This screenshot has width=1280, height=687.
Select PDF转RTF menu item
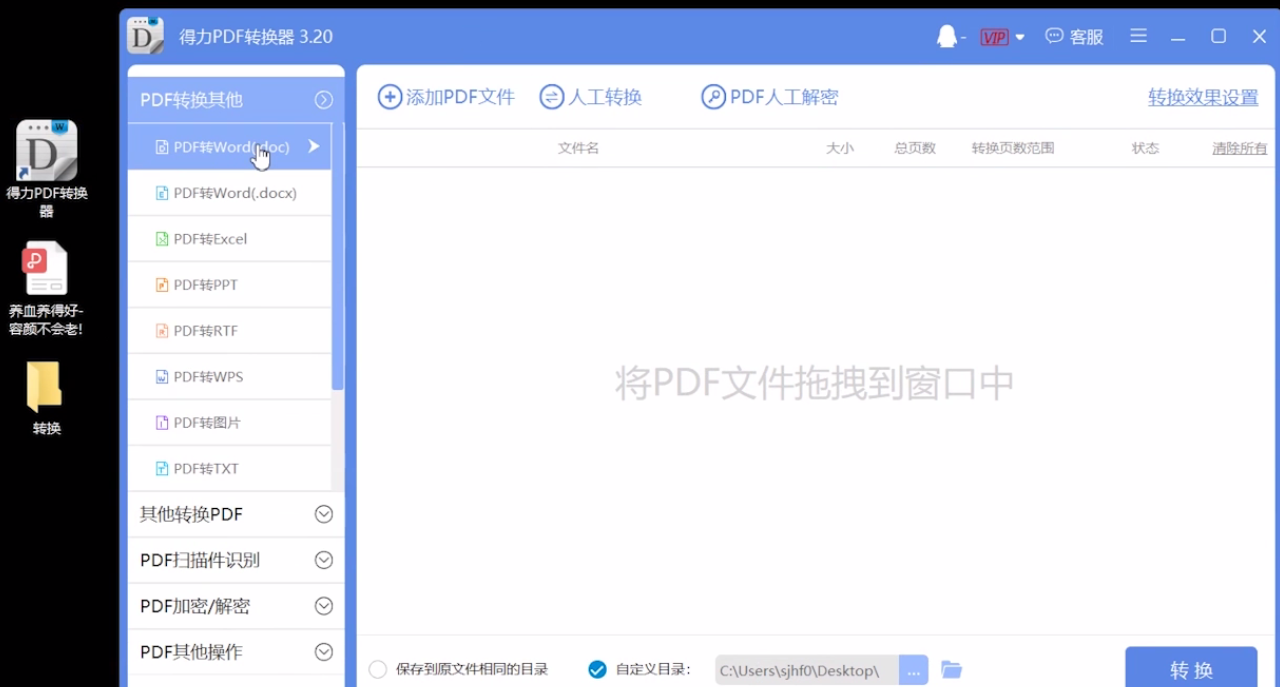[230, 331]
